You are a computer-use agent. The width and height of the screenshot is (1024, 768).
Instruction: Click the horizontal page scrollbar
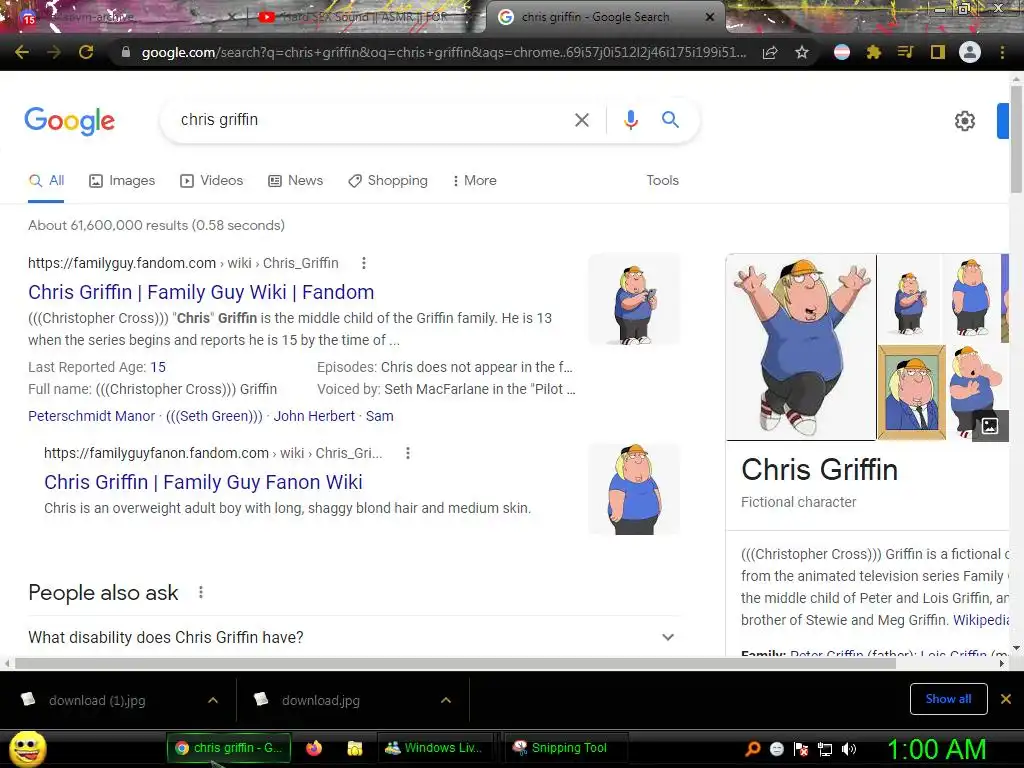tap(455, 664)
